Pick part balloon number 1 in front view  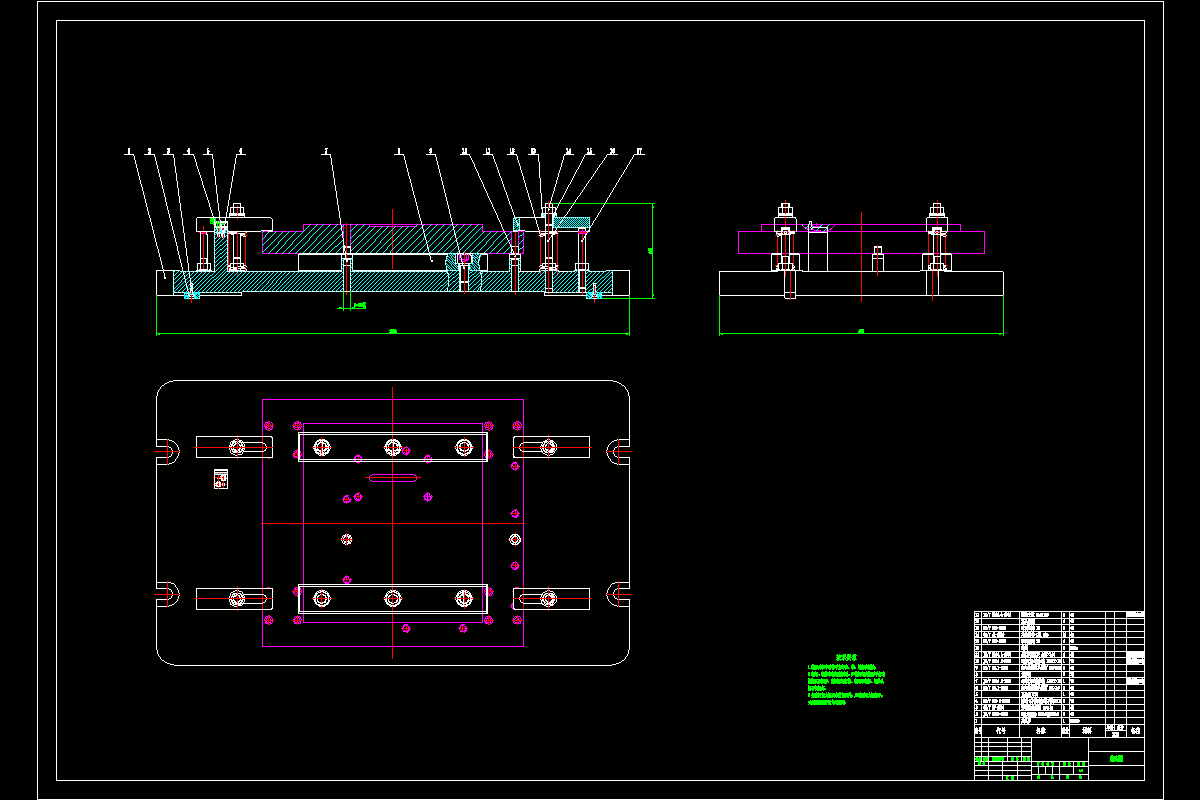click(x=129, y=152)
